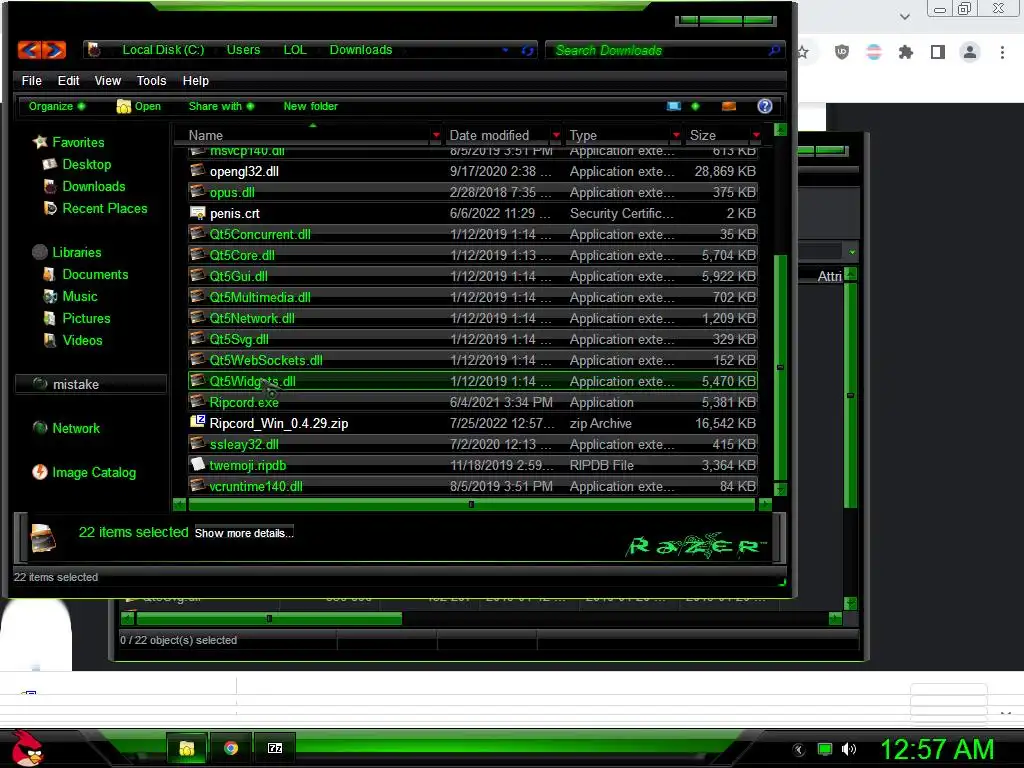The image size is (1024, 768).
Task: Go back with the orange left arrow
Action: (29, 50)
